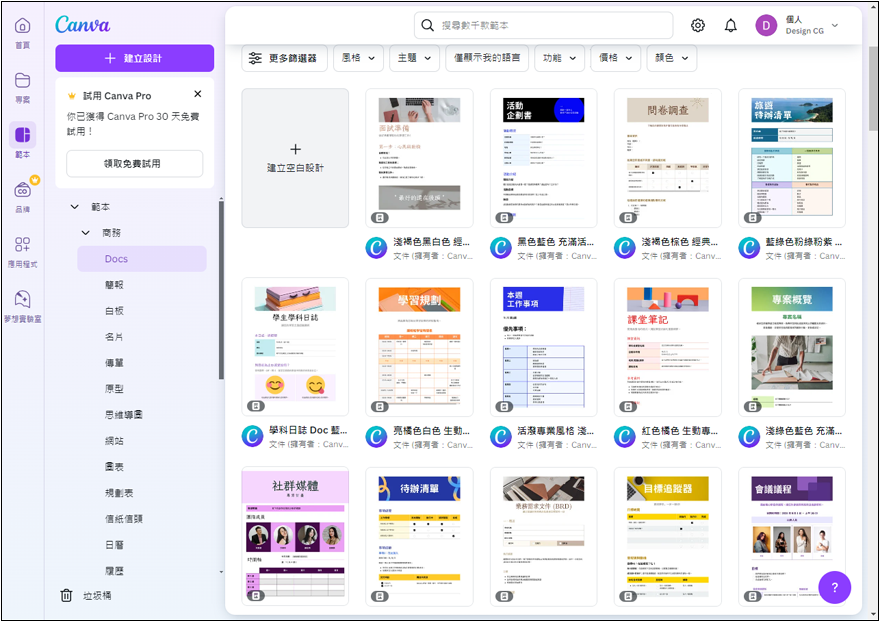This screenshot has height=622, width=880.
Task: Click the purple help question mark button
Action: pyautogui.click(x=834, y=587)
